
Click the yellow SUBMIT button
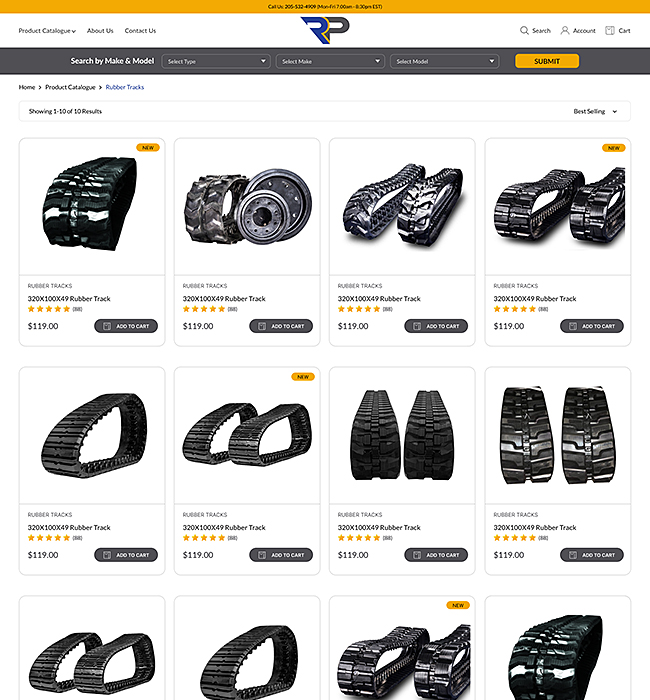click(x=547, y=61)
